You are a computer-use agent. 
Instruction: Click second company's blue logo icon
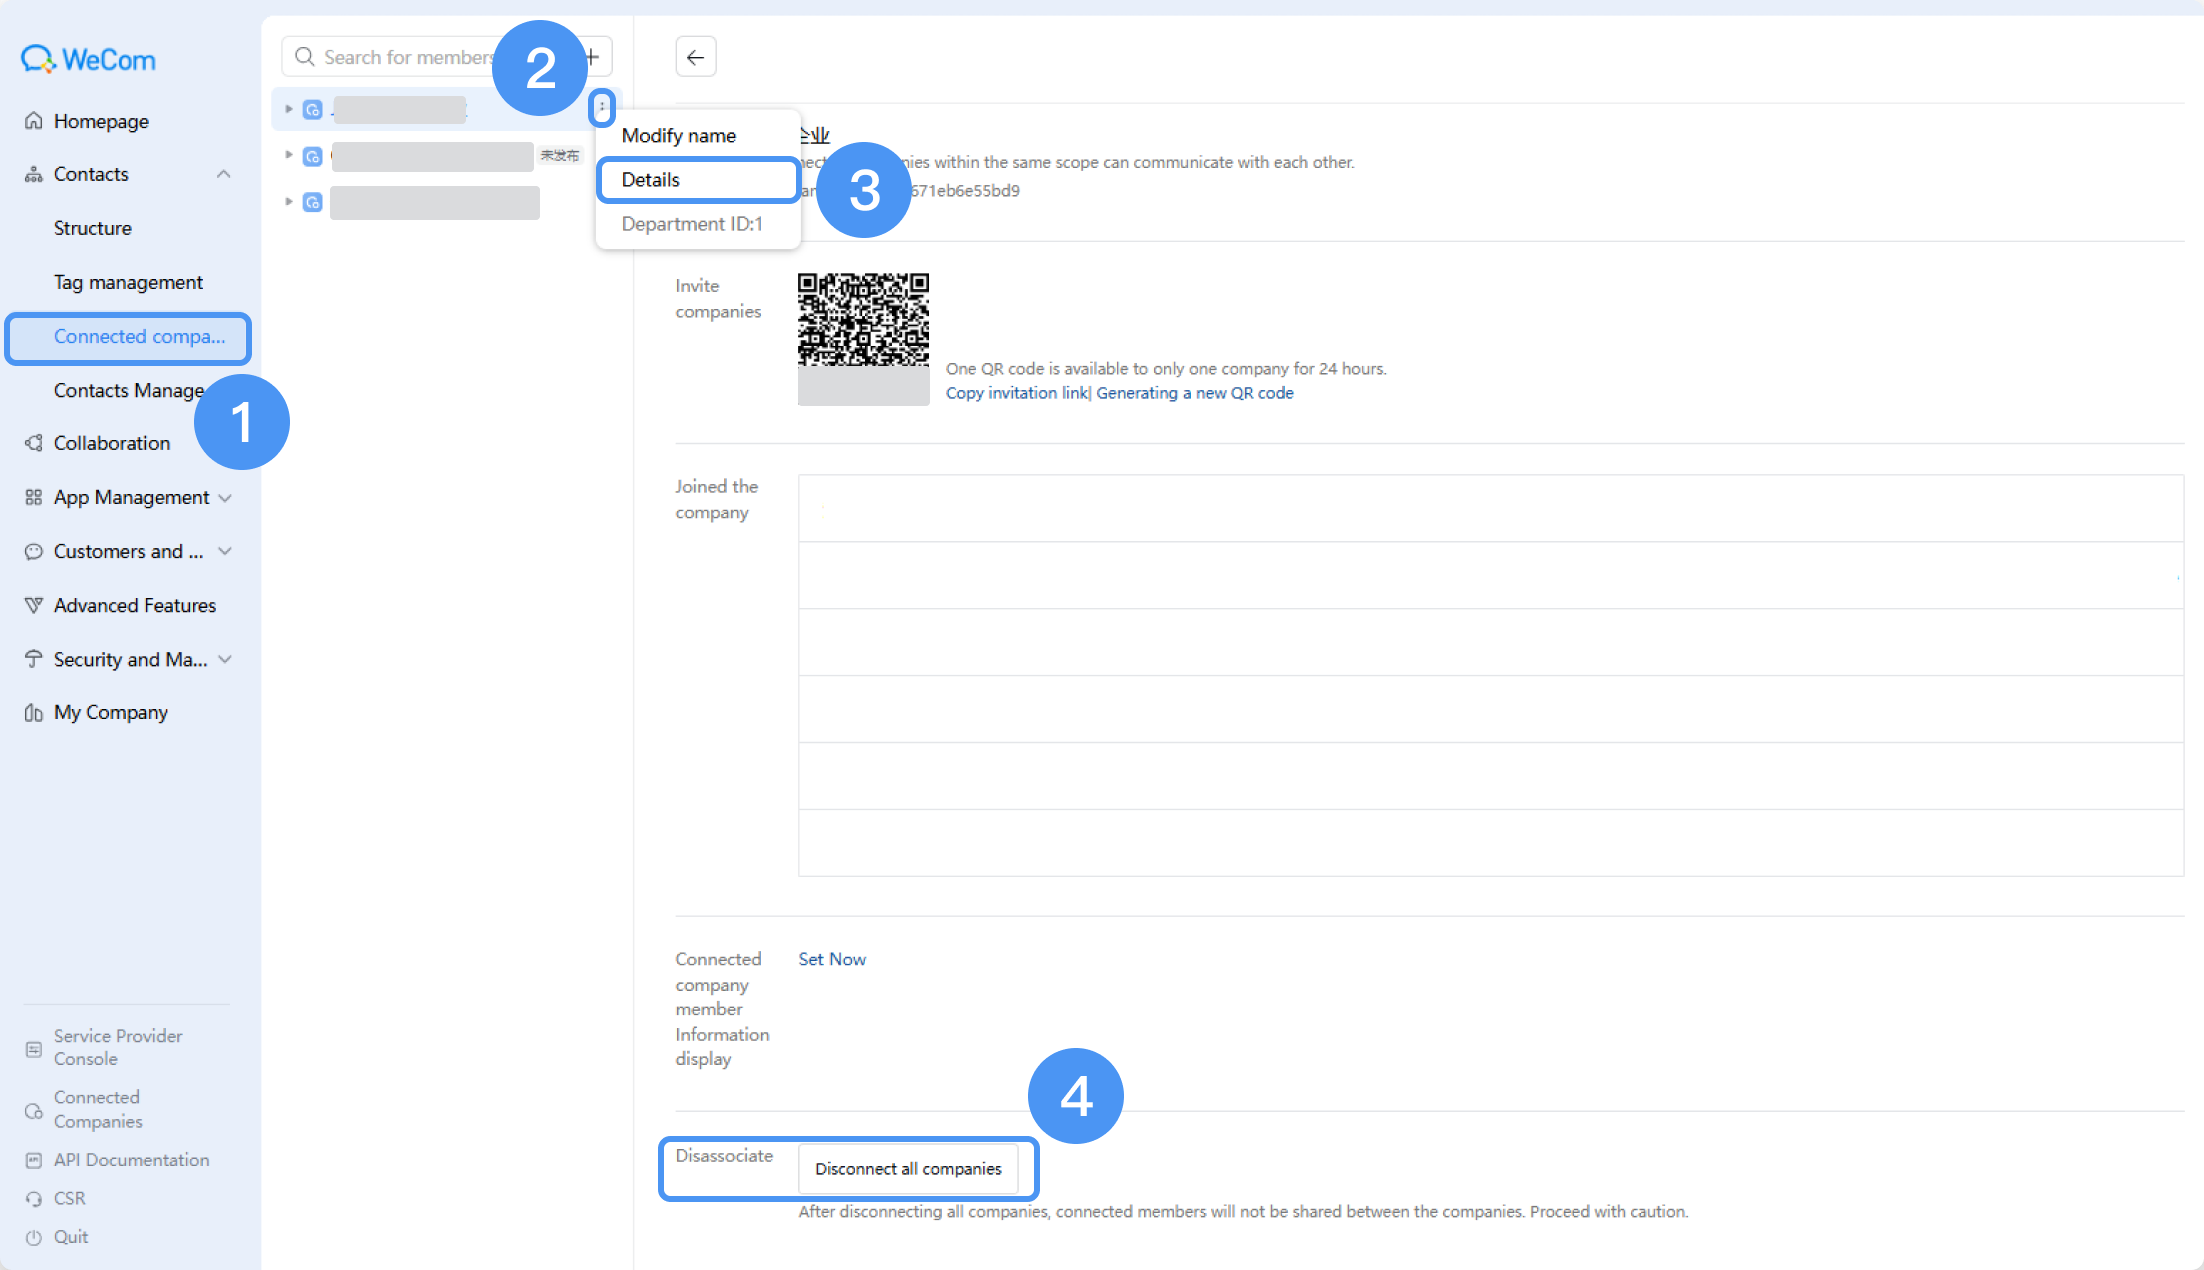[313, 156]
